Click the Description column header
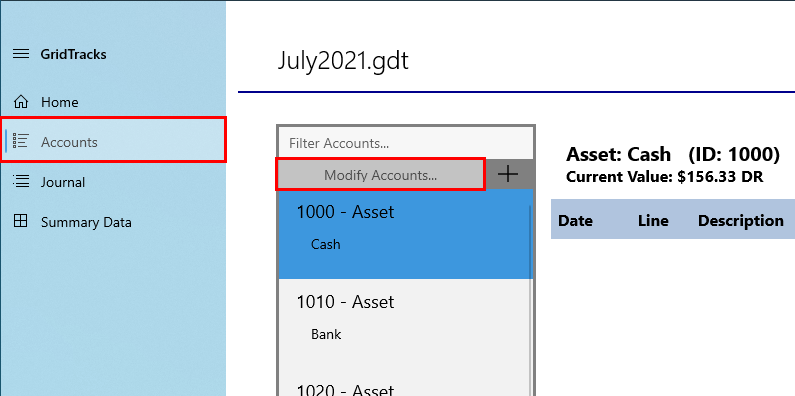795x396 pixels. click(x=741, y=221)
